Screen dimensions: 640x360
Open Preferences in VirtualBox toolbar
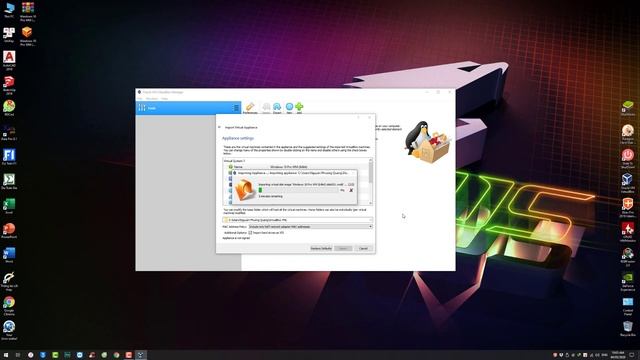[250, 108]
